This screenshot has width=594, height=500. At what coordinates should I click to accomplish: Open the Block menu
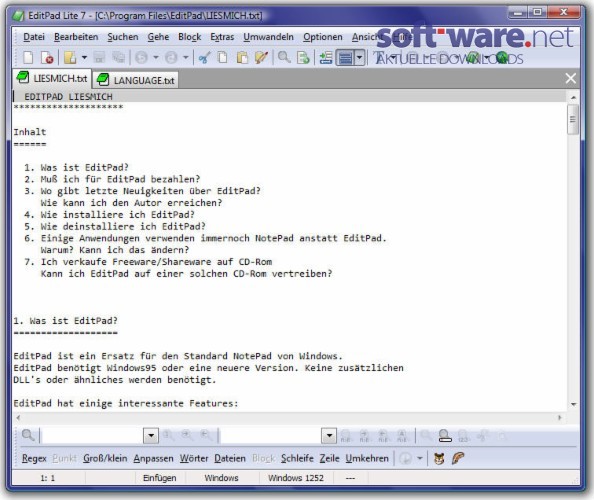pyautogui.click(x=189, y=37)
